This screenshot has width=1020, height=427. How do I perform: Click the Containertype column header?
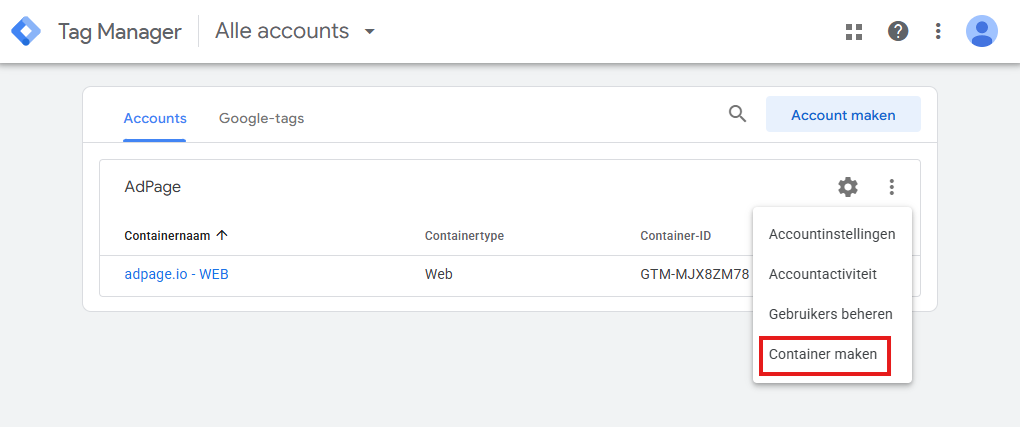pyautogui.click(x=464, y=236)
